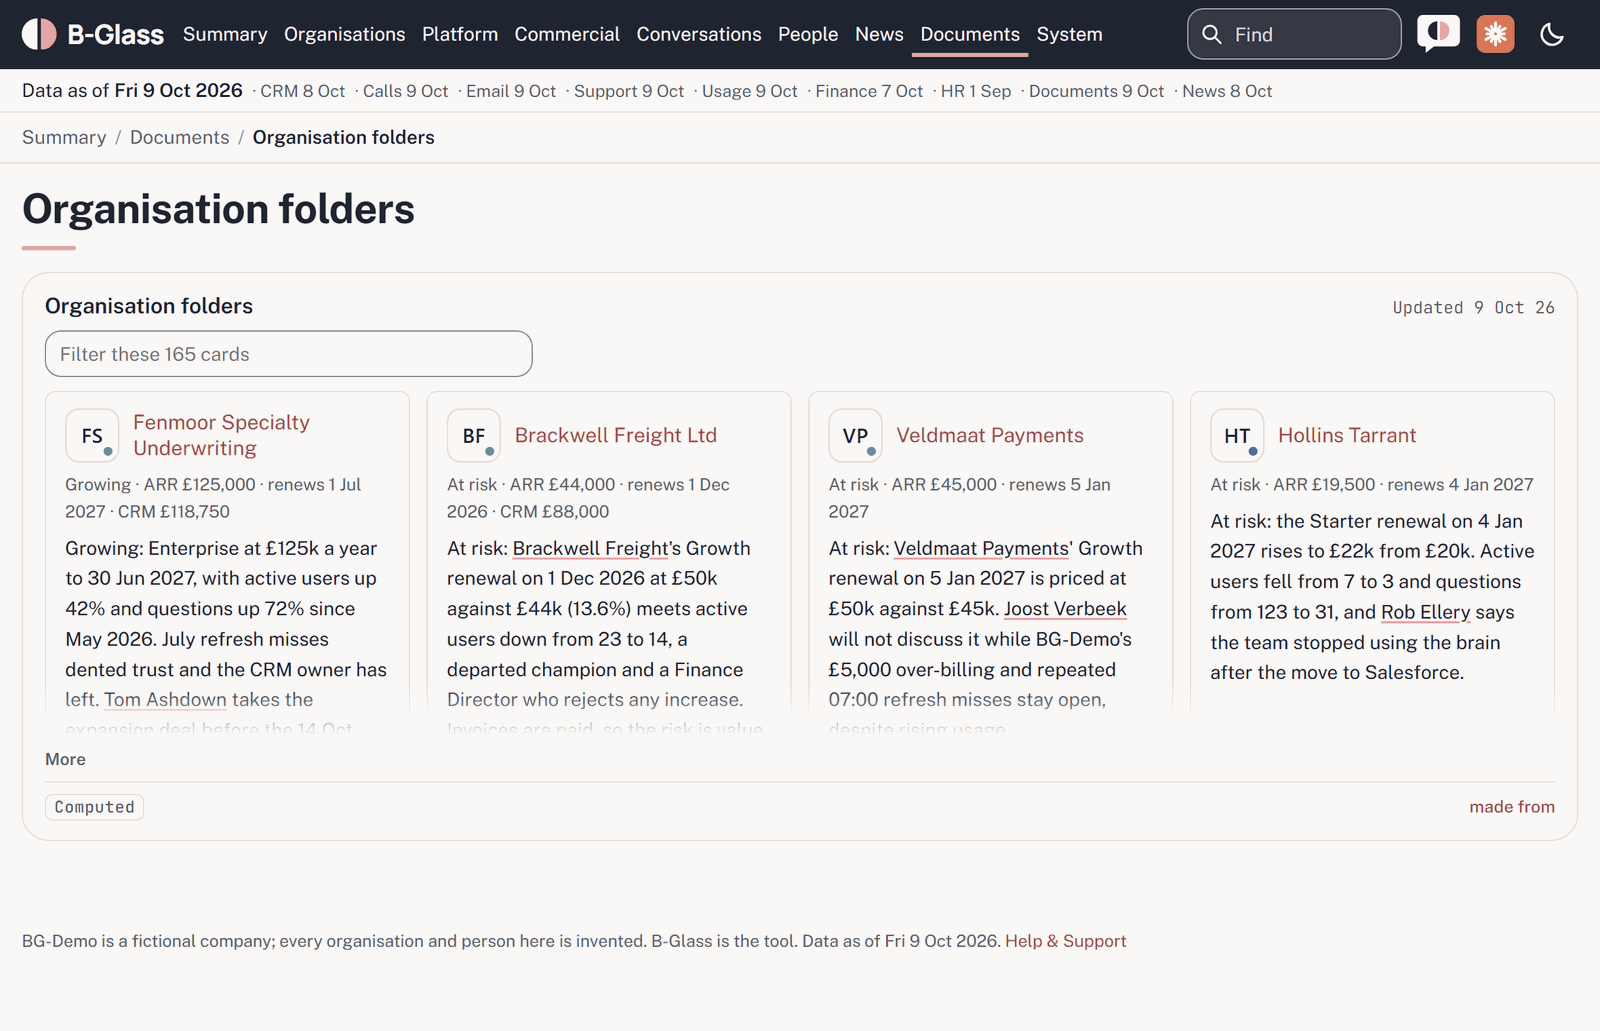Viewport: 1600px width, 1031px height.
Task: Click Brackwell Freight link in card text
Action: 590,548
